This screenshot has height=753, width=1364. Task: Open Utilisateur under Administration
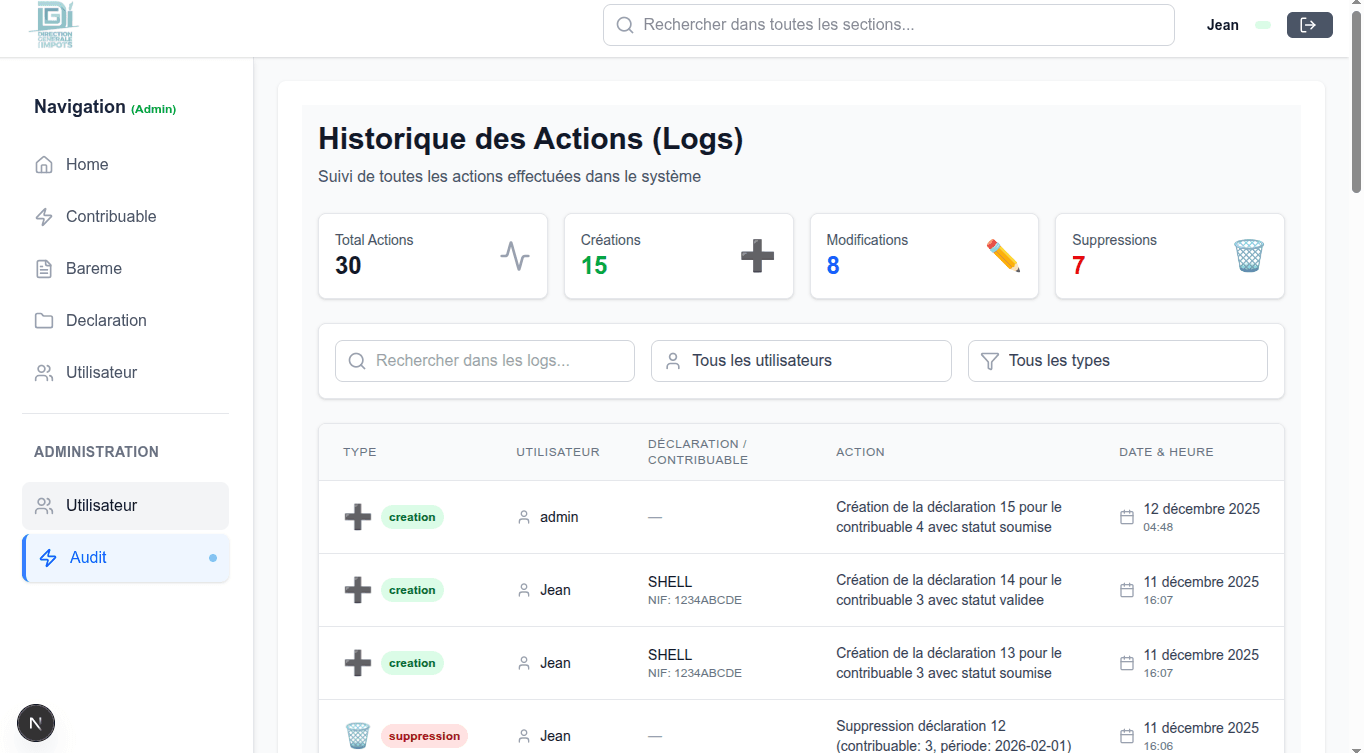pos(126,506)
